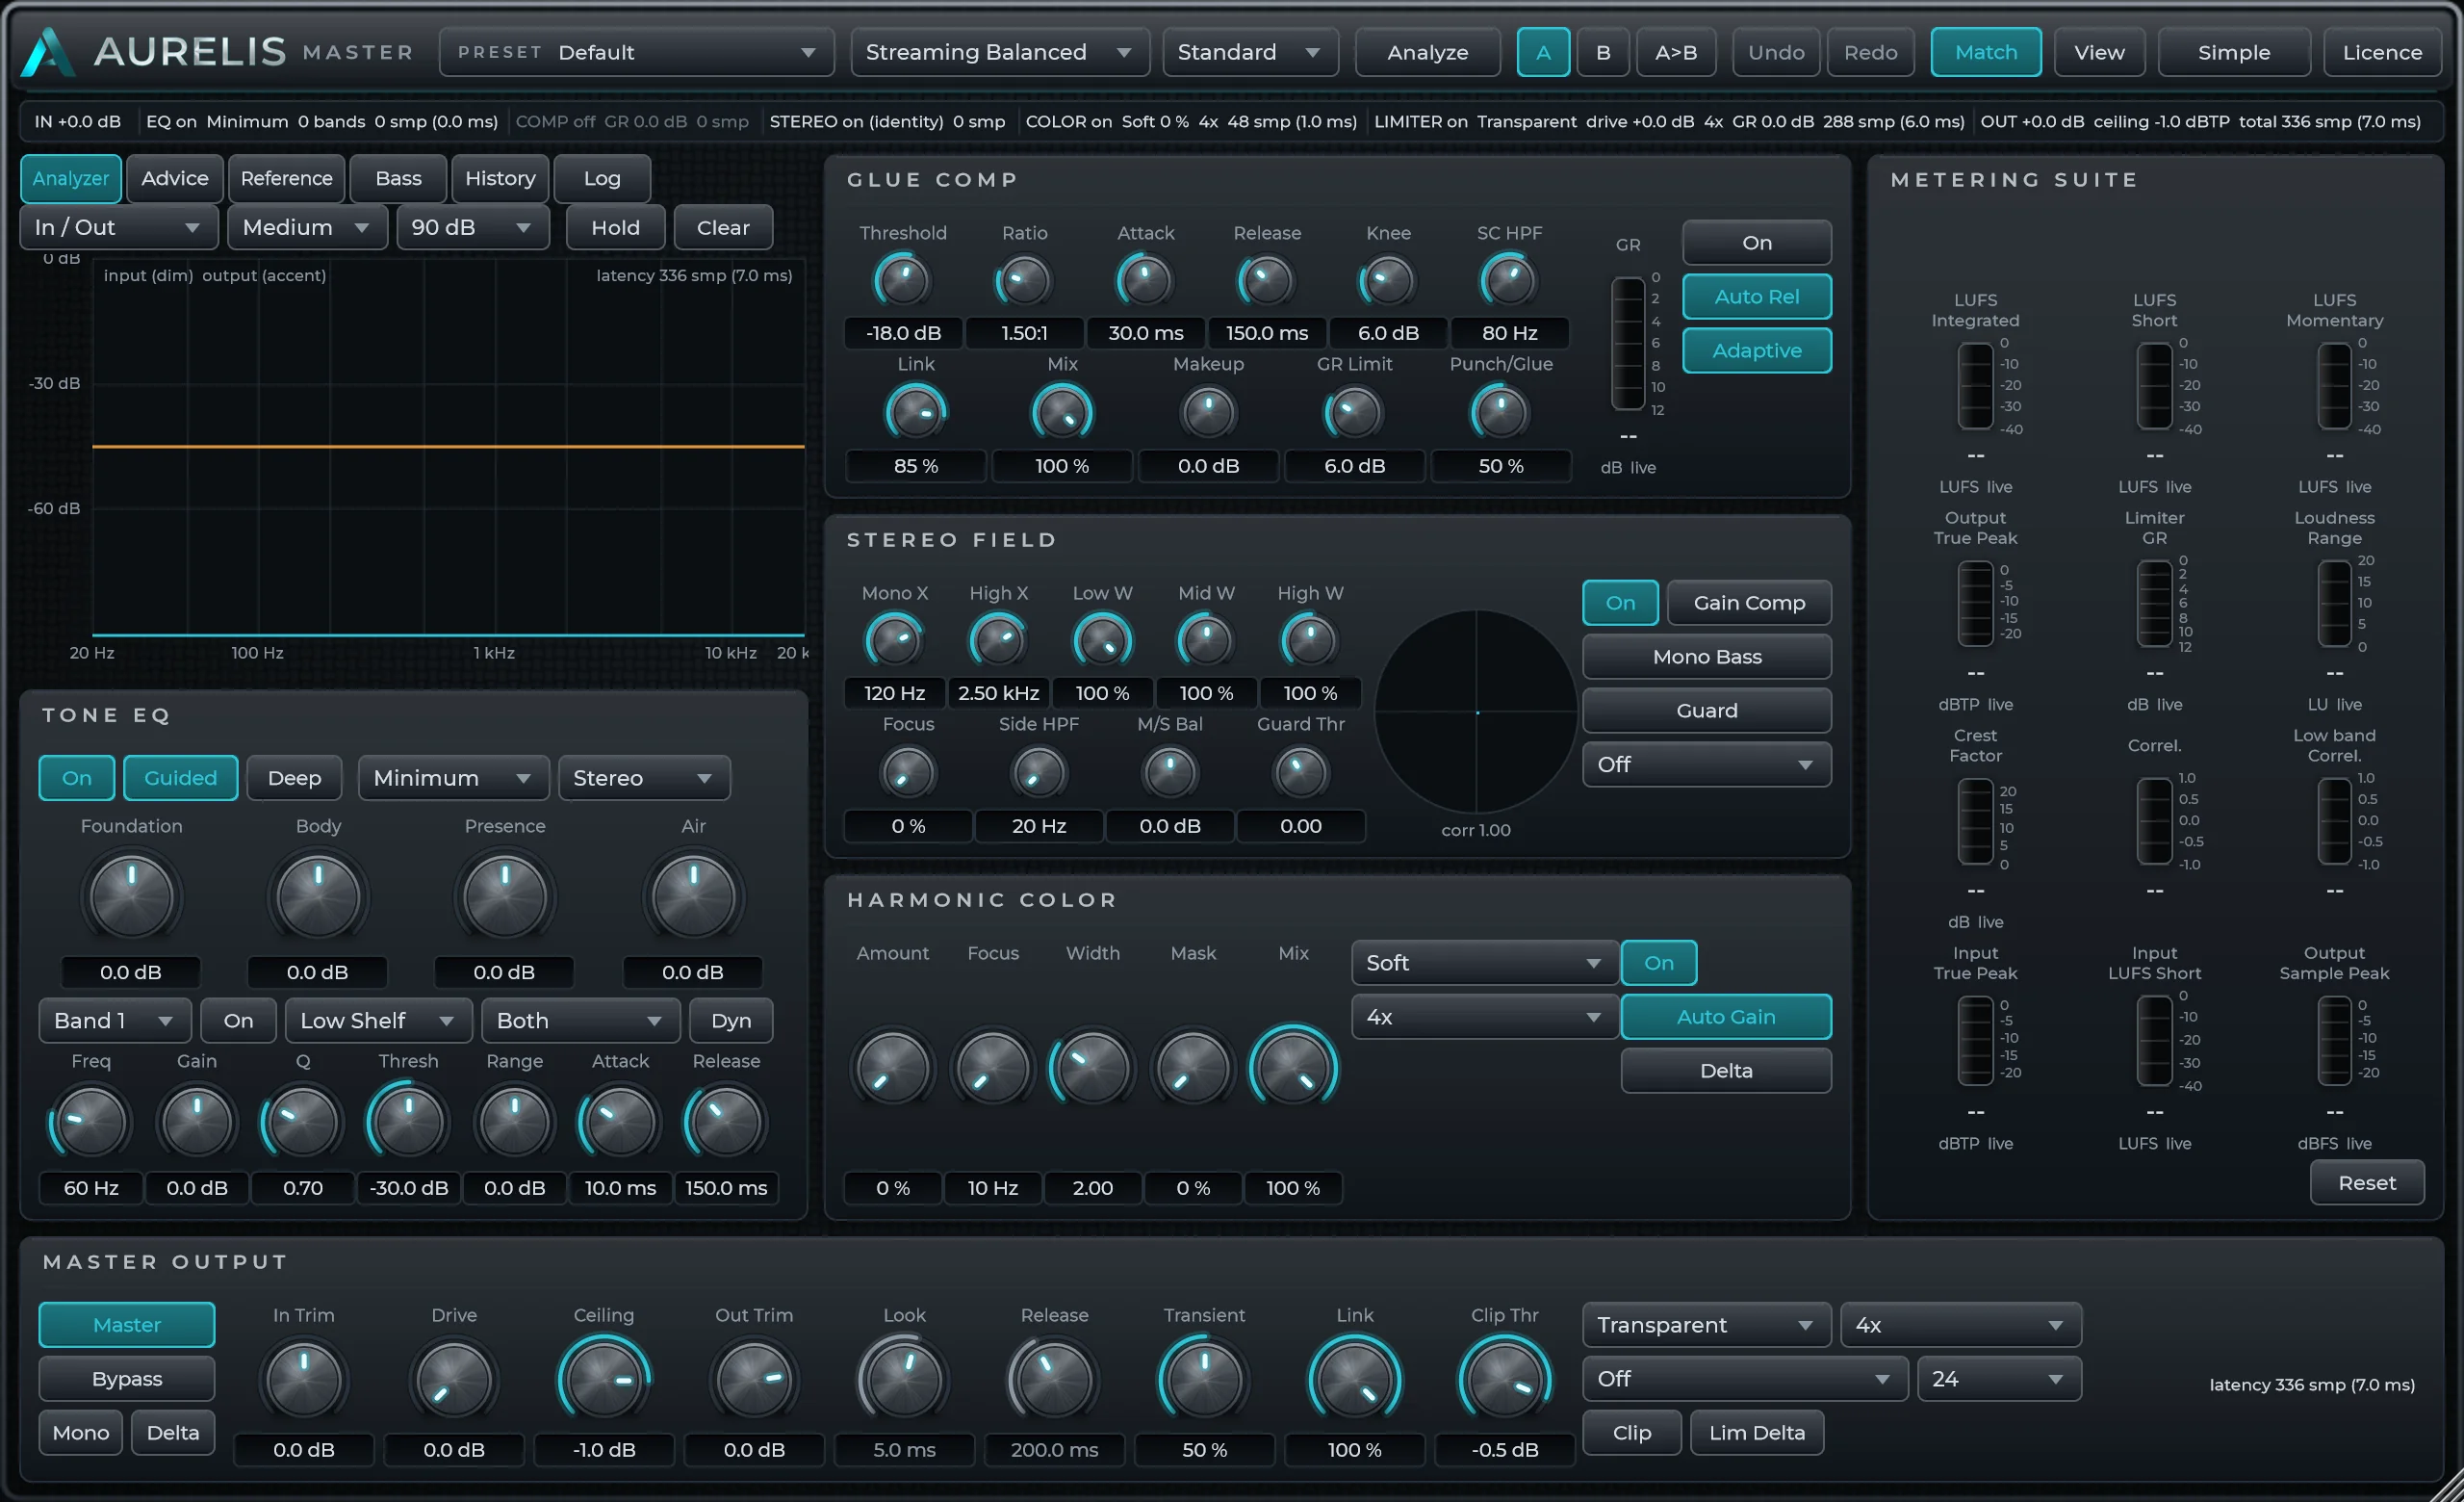Screen dimensions: 2464x1502
Task: Toggle Stereo Field On button
Action: click(x=1620, y=602)
